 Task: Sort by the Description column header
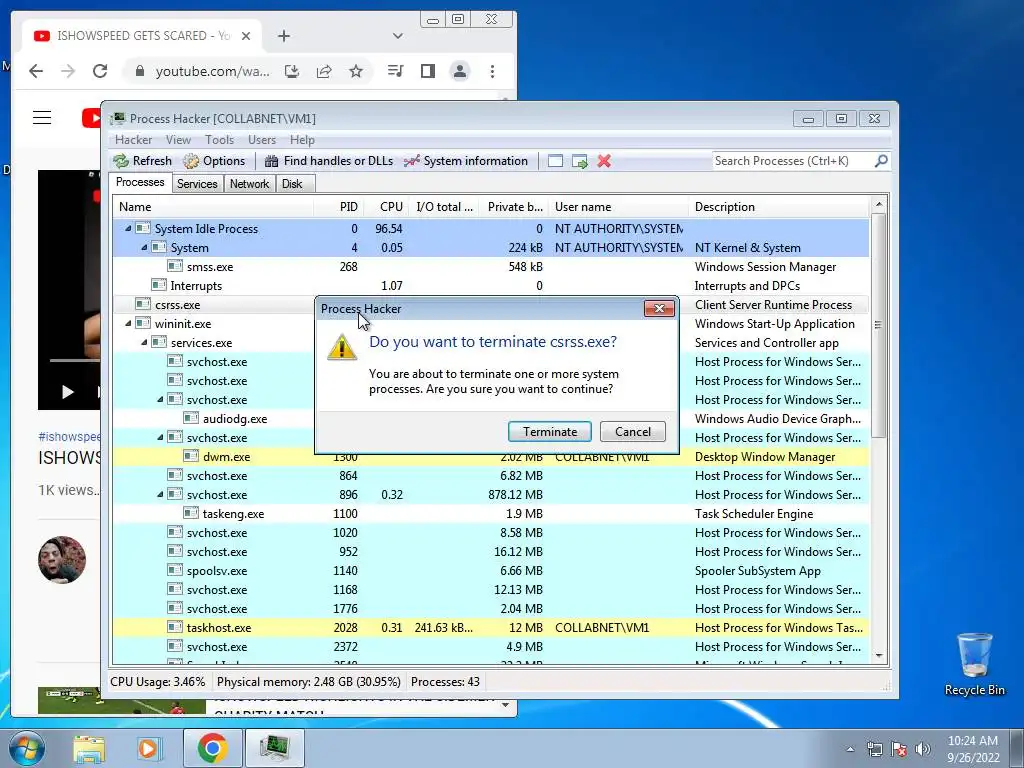779,206
